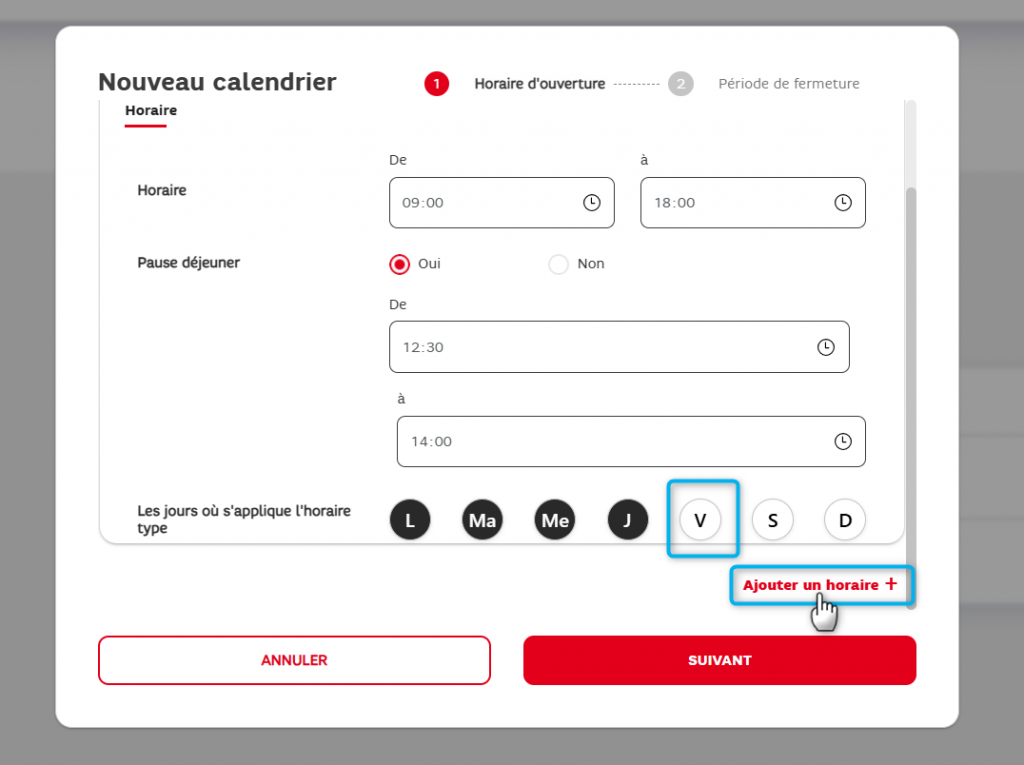
Task: Click clock icon in closing time 18:00 field
Action: point(843,203)
